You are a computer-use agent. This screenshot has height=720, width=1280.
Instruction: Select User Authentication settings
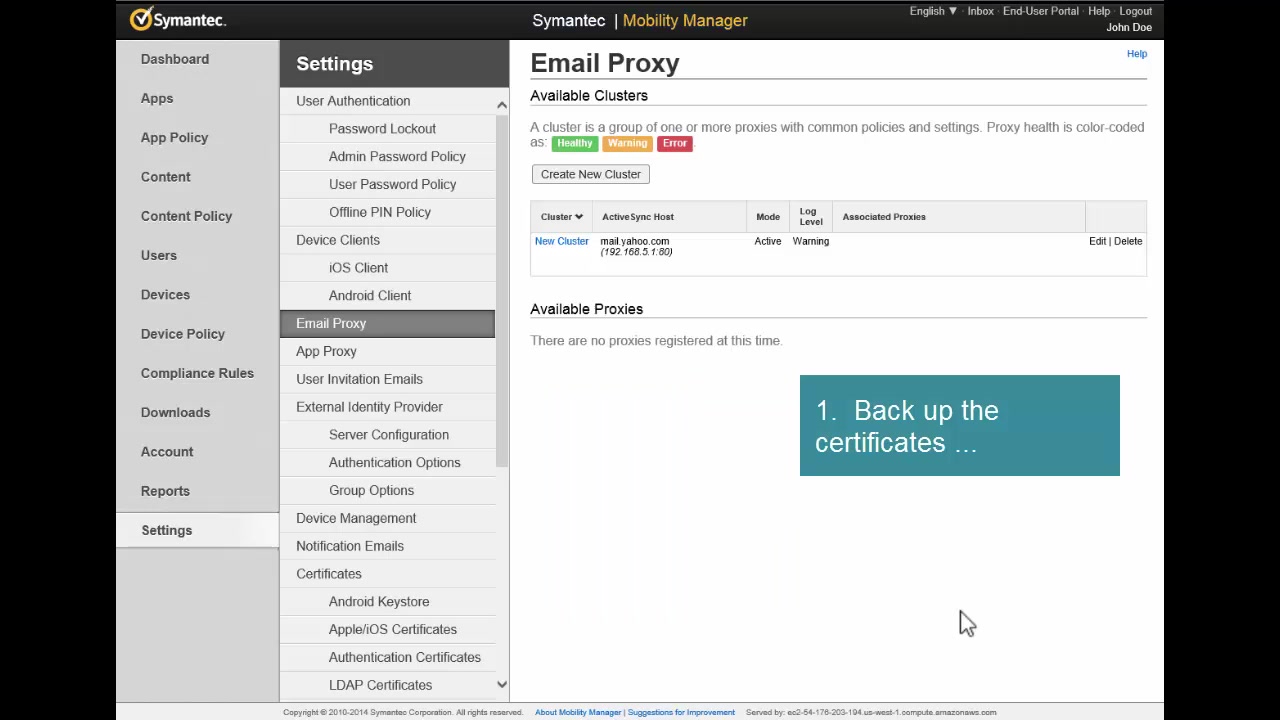pyautogui.click(x=353, y=101)
